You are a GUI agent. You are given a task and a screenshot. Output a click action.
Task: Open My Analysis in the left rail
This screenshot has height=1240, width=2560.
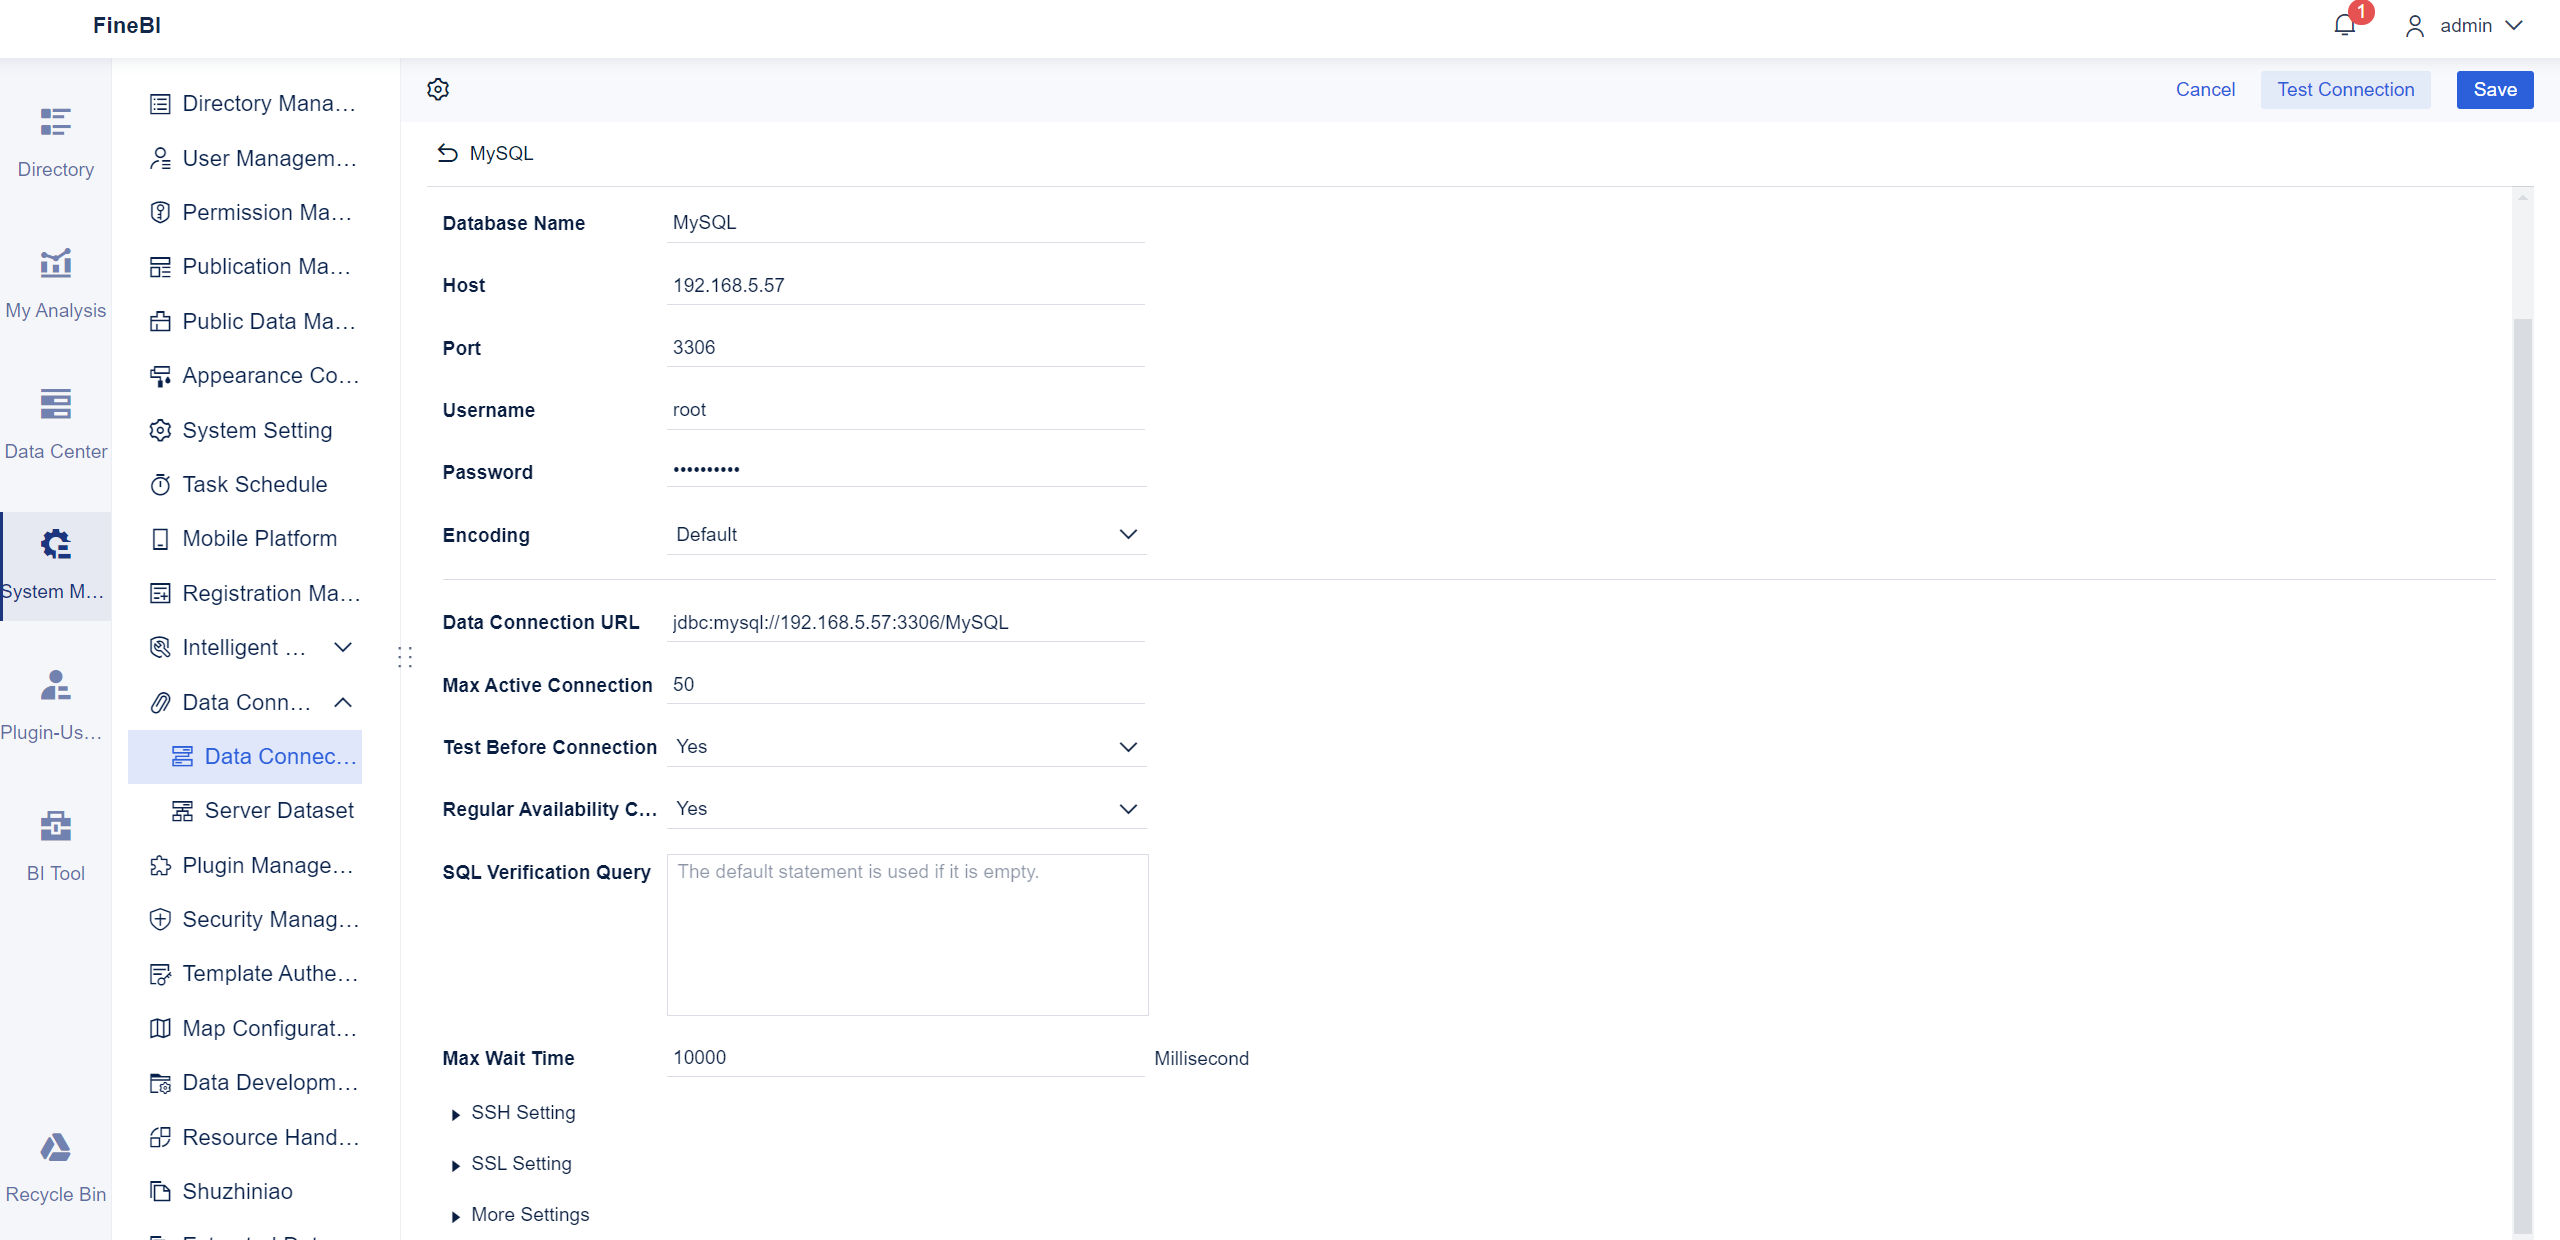click(x=55, y=283)
